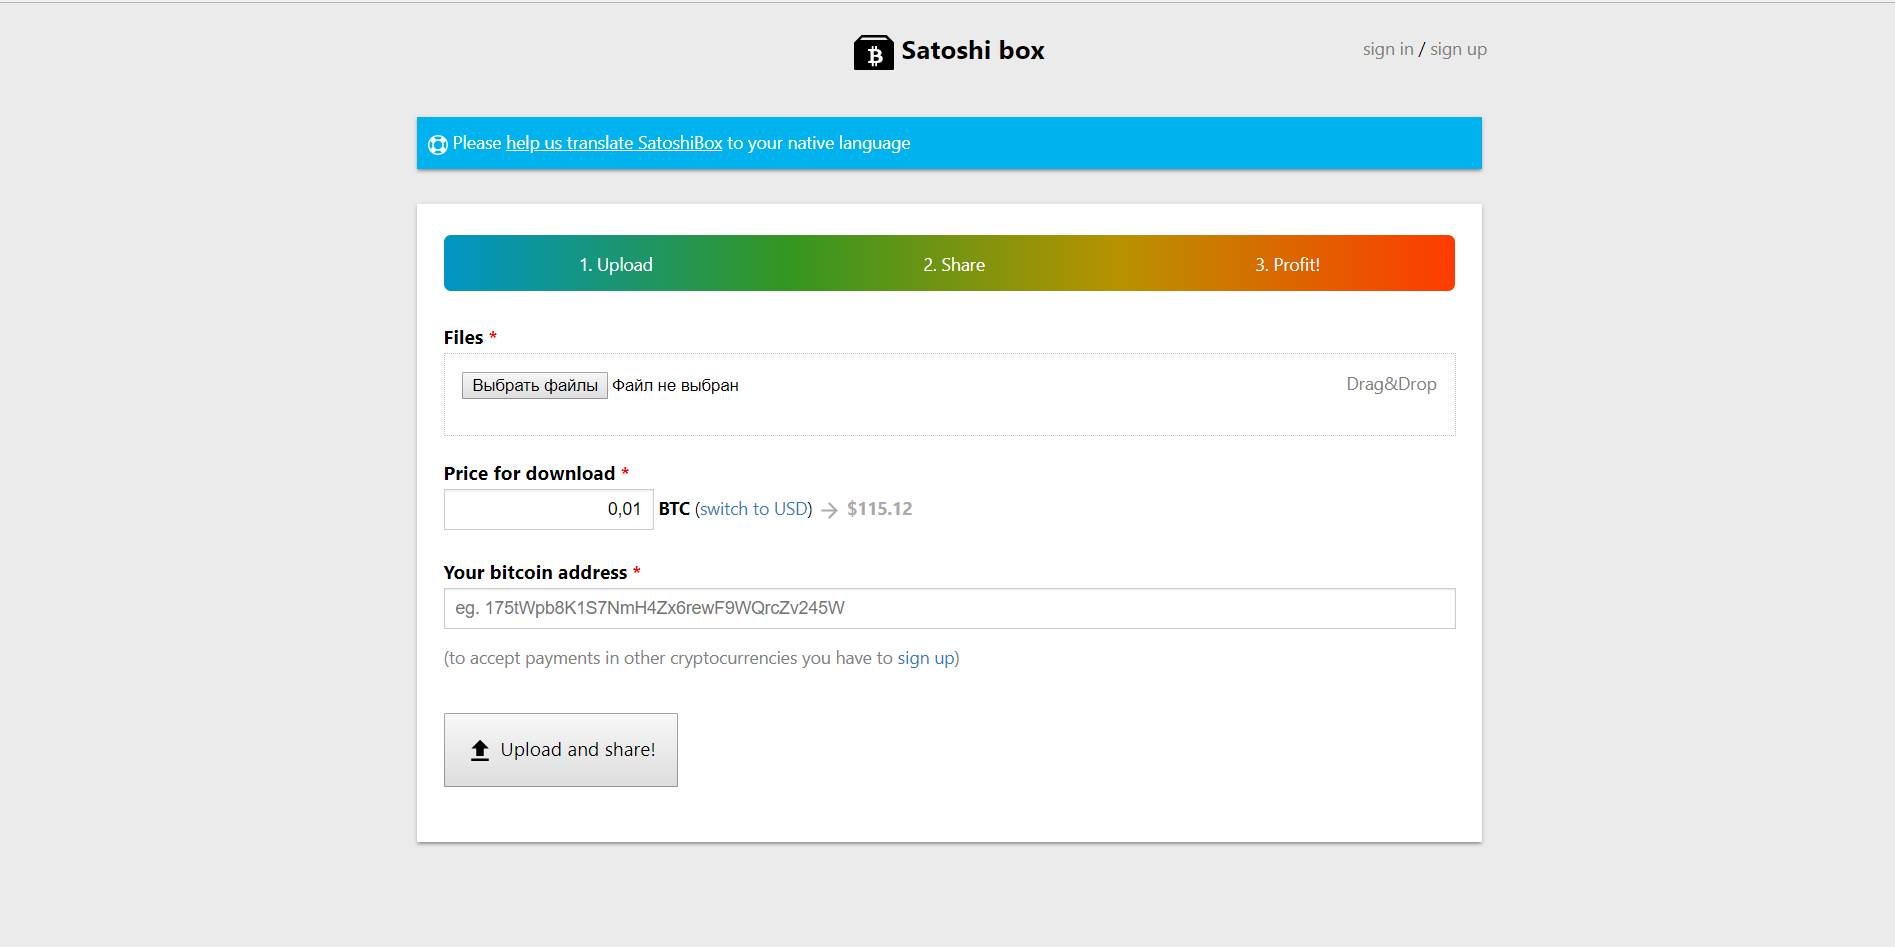Click the Drag&Drop area label

coord(1391,384)
